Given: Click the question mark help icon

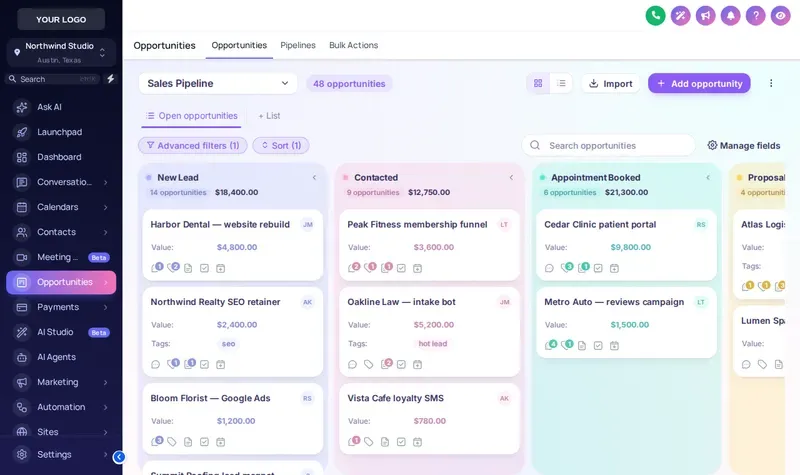Looking at the screenshot, I should point(756,16).
